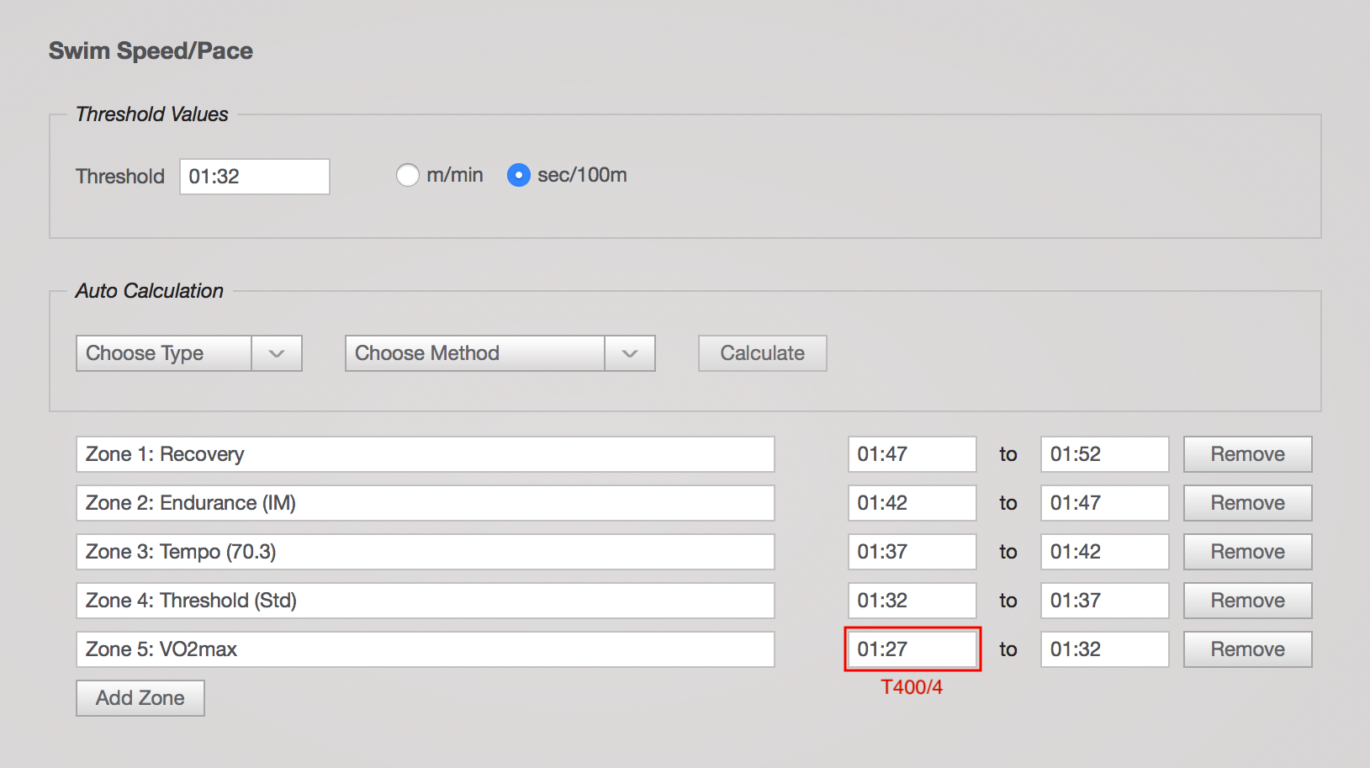This screenshot has width=1370, height=768.
Task: Click the Add Zone button
Action: coord(140,698)
